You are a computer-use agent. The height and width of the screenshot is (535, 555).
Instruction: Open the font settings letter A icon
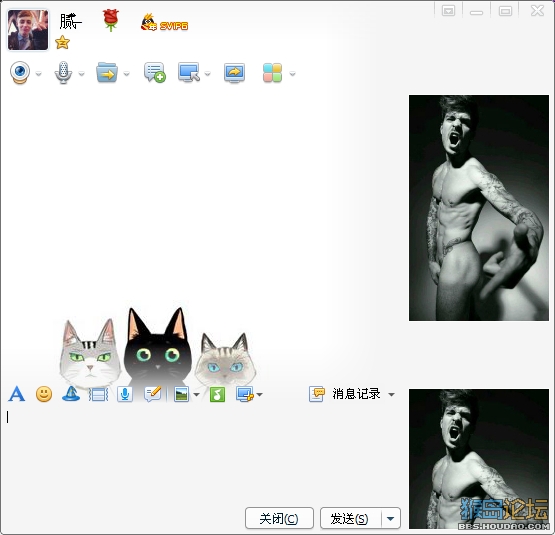pyautogui.click(x=16, y=394)
